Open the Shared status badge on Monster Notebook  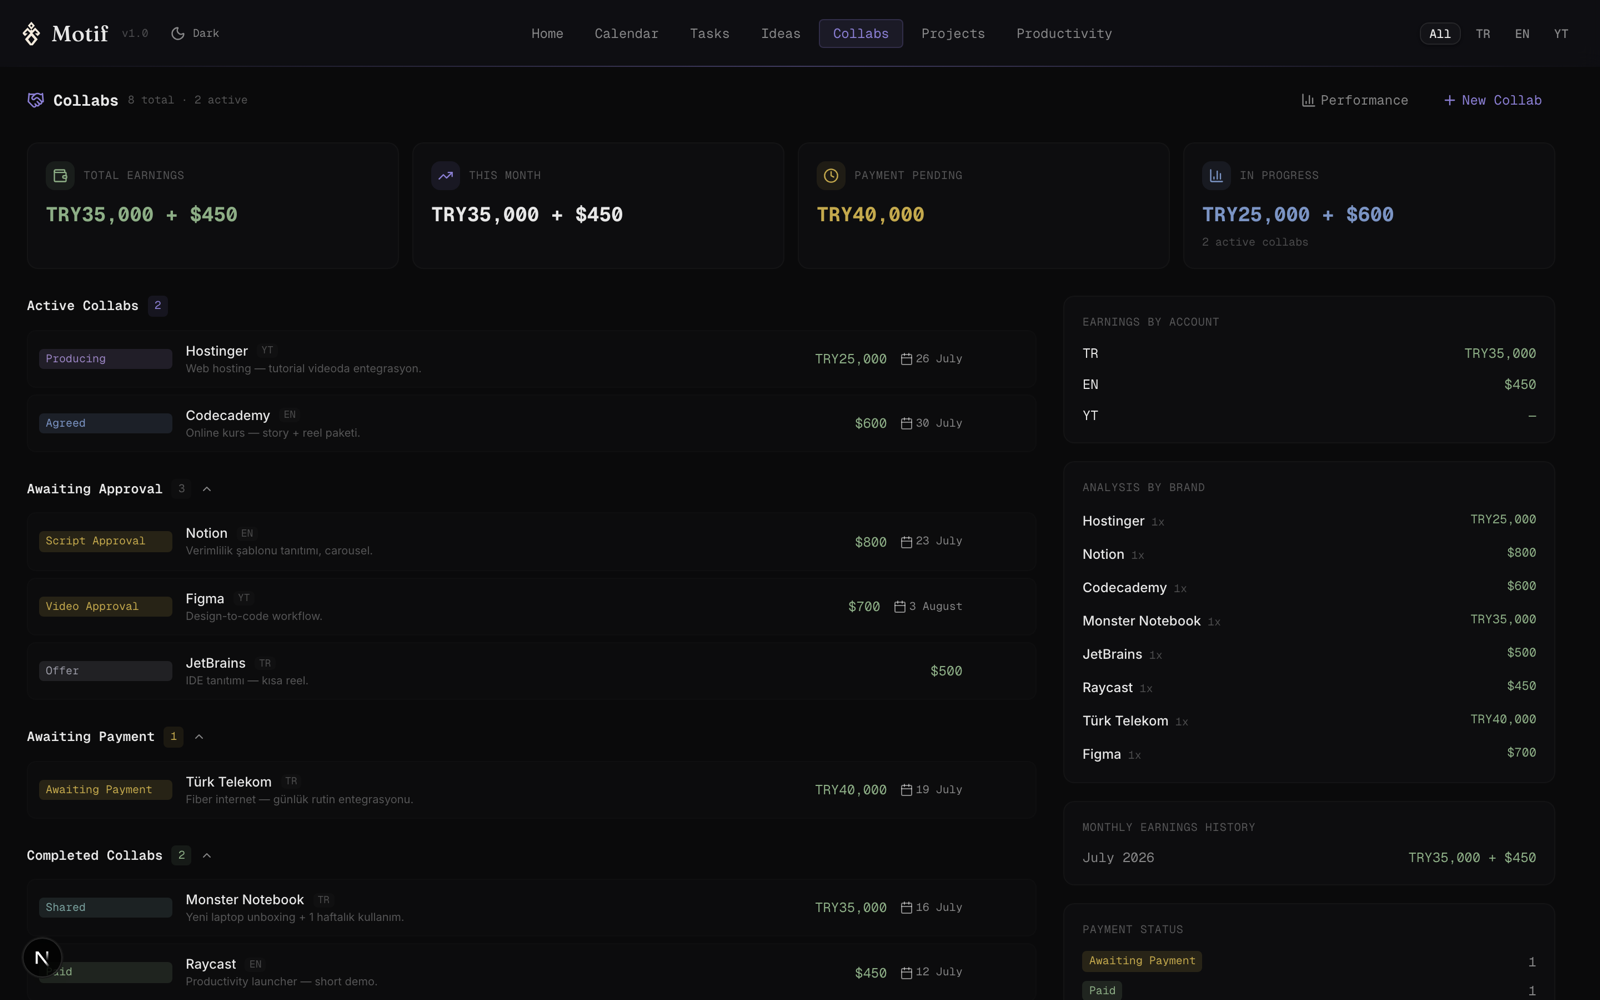pos(105,908)
